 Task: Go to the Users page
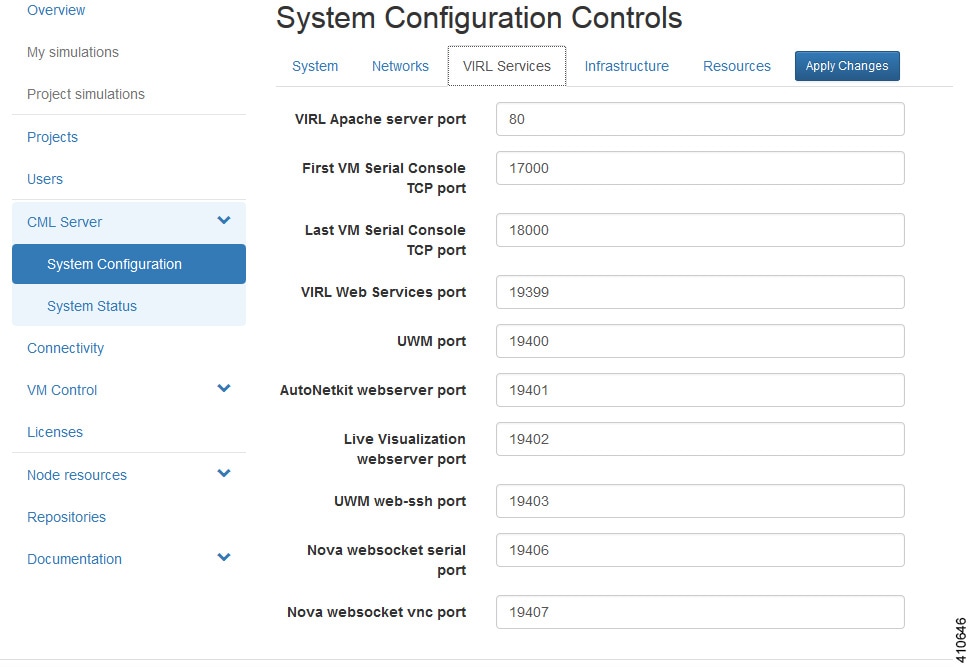tap(45, 179)
